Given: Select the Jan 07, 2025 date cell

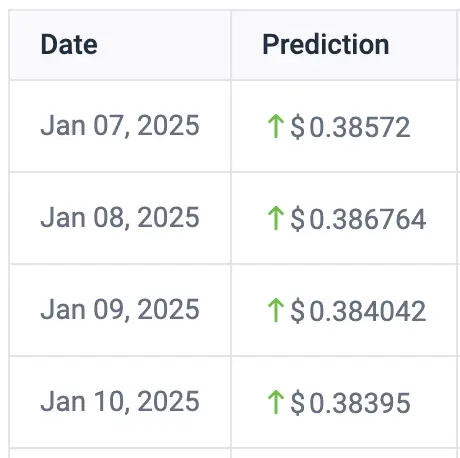Looking at the screenshot, I should (x=120, y=126).
